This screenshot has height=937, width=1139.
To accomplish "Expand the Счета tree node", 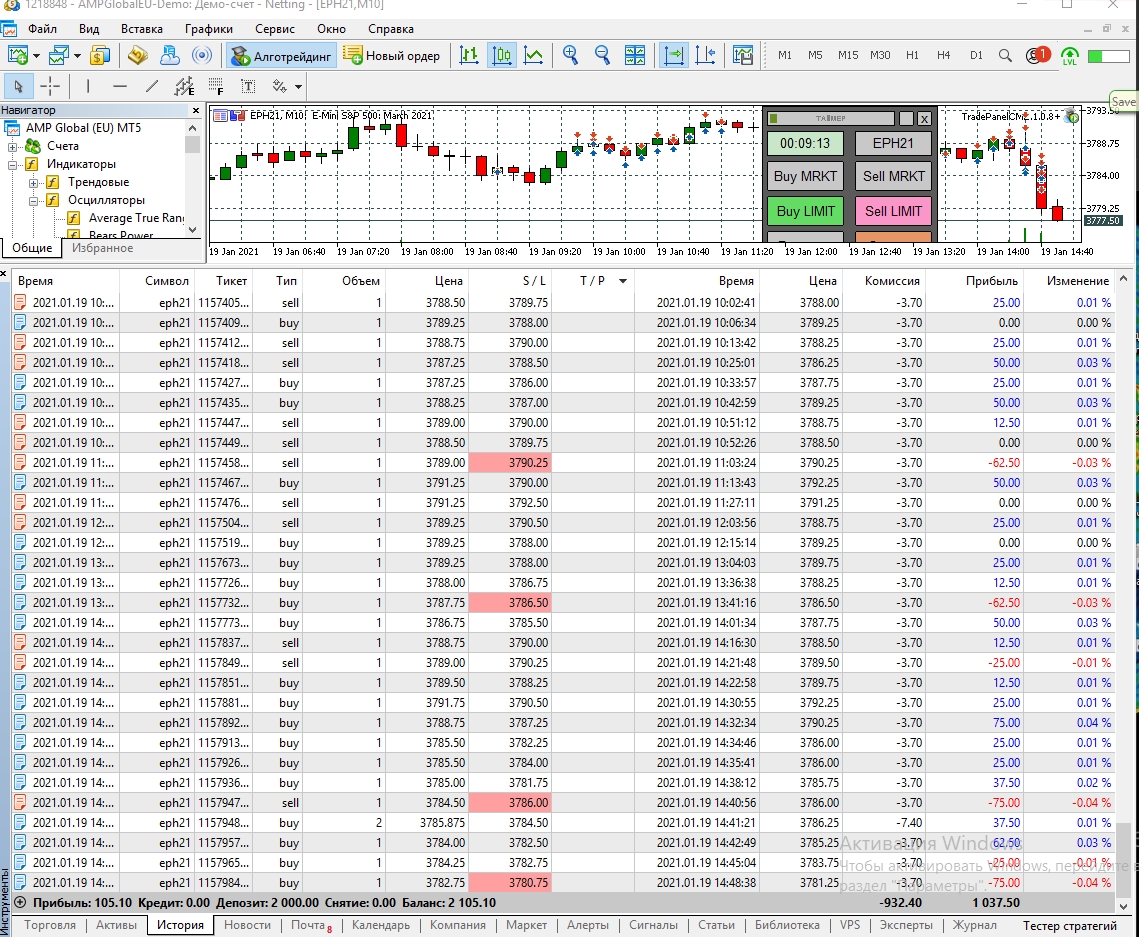I will 14,146.
